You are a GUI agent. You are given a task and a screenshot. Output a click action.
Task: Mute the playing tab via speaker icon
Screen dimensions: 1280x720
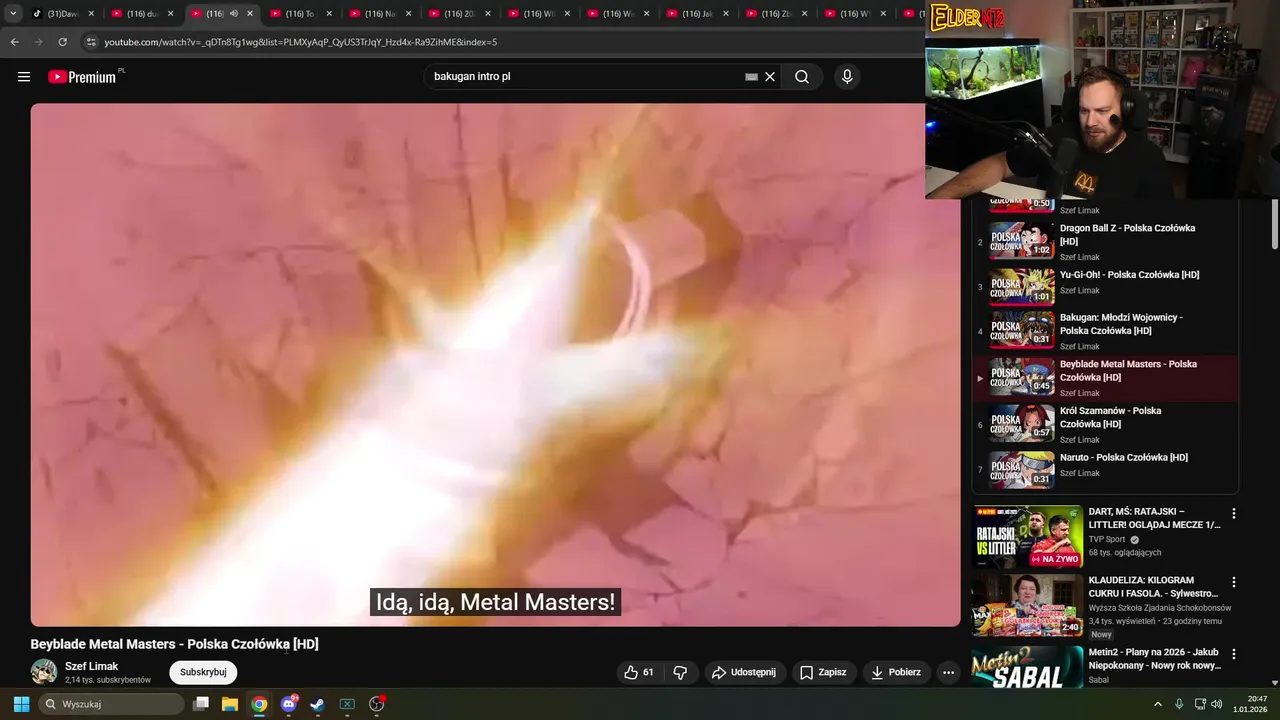coord(234,14)
